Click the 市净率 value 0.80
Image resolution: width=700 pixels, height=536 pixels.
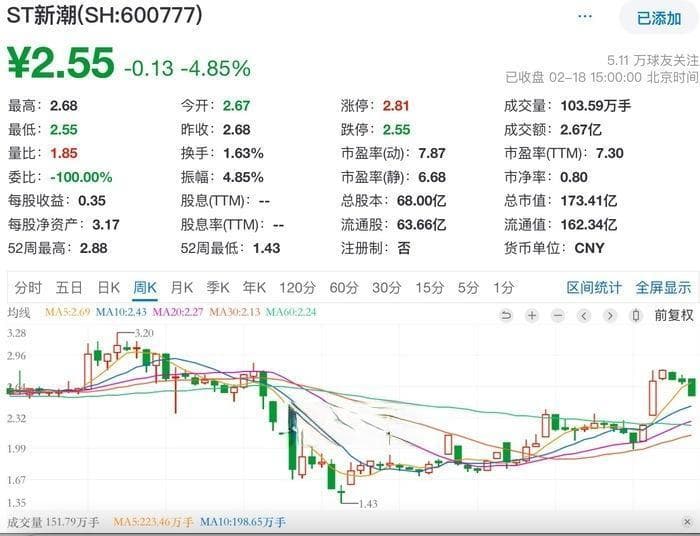[x=574, y=177]
